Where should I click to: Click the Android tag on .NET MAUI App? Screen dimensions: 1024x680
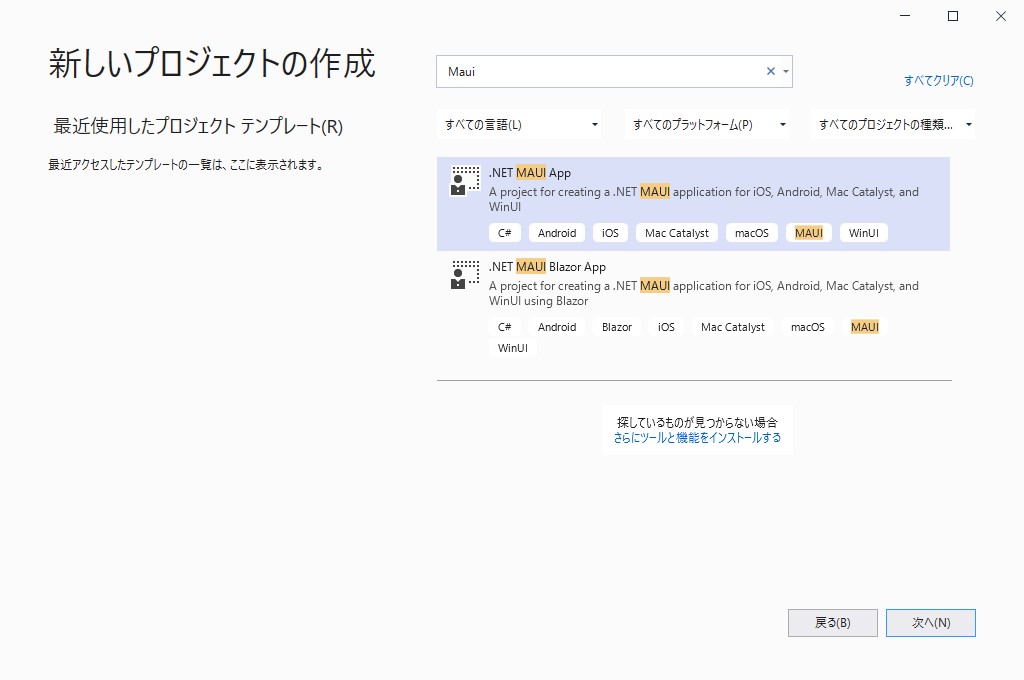pos(556,232)
